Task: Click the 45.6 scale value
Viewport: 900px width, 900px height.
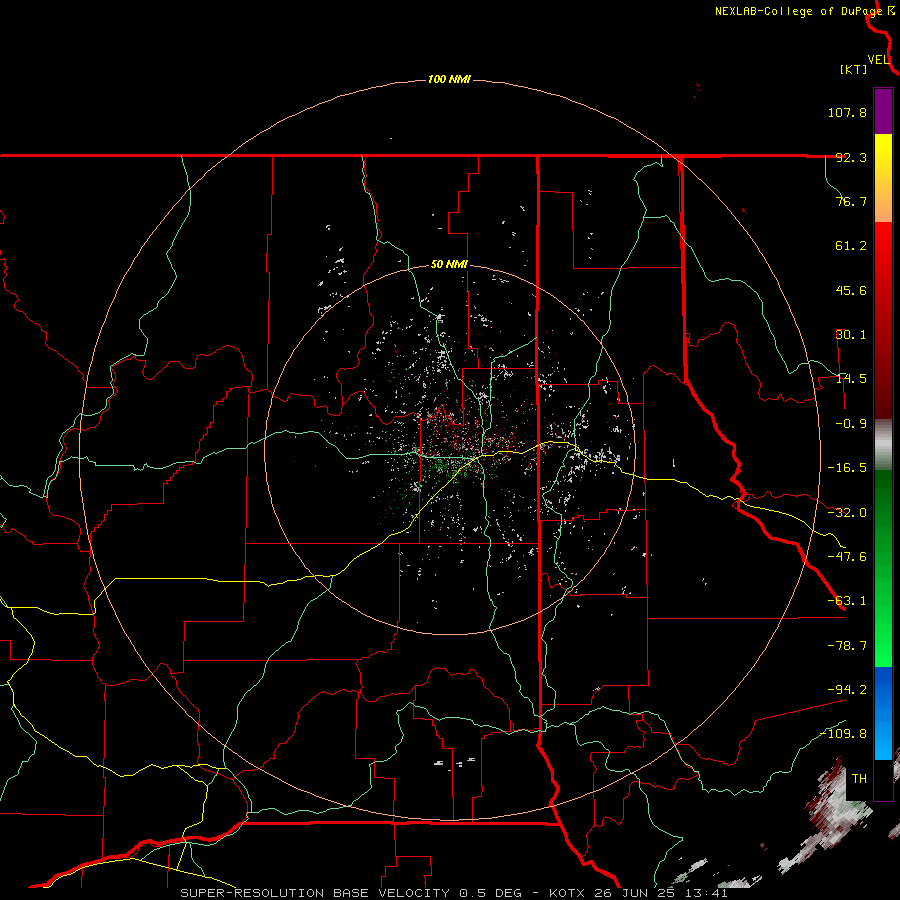Action: pos(851,290)
